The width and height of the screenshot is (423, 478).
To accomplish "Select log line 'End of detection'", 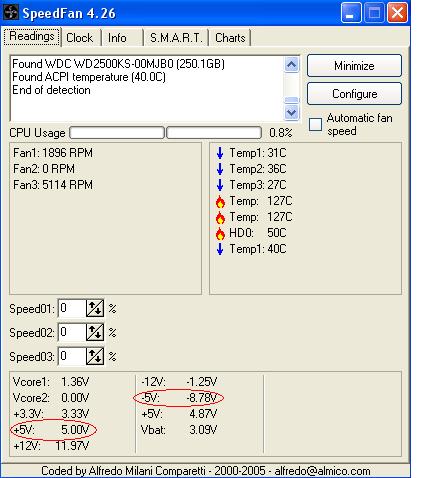I will [x=51, y=90].
